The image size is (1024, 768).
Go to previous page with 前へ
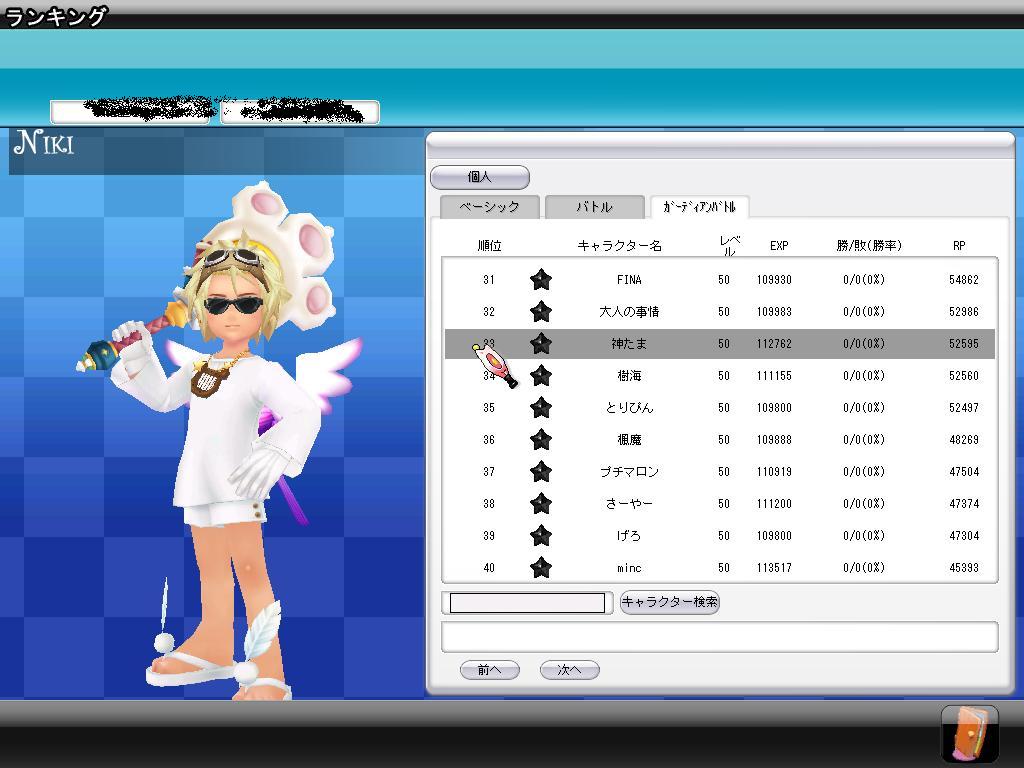490,670
